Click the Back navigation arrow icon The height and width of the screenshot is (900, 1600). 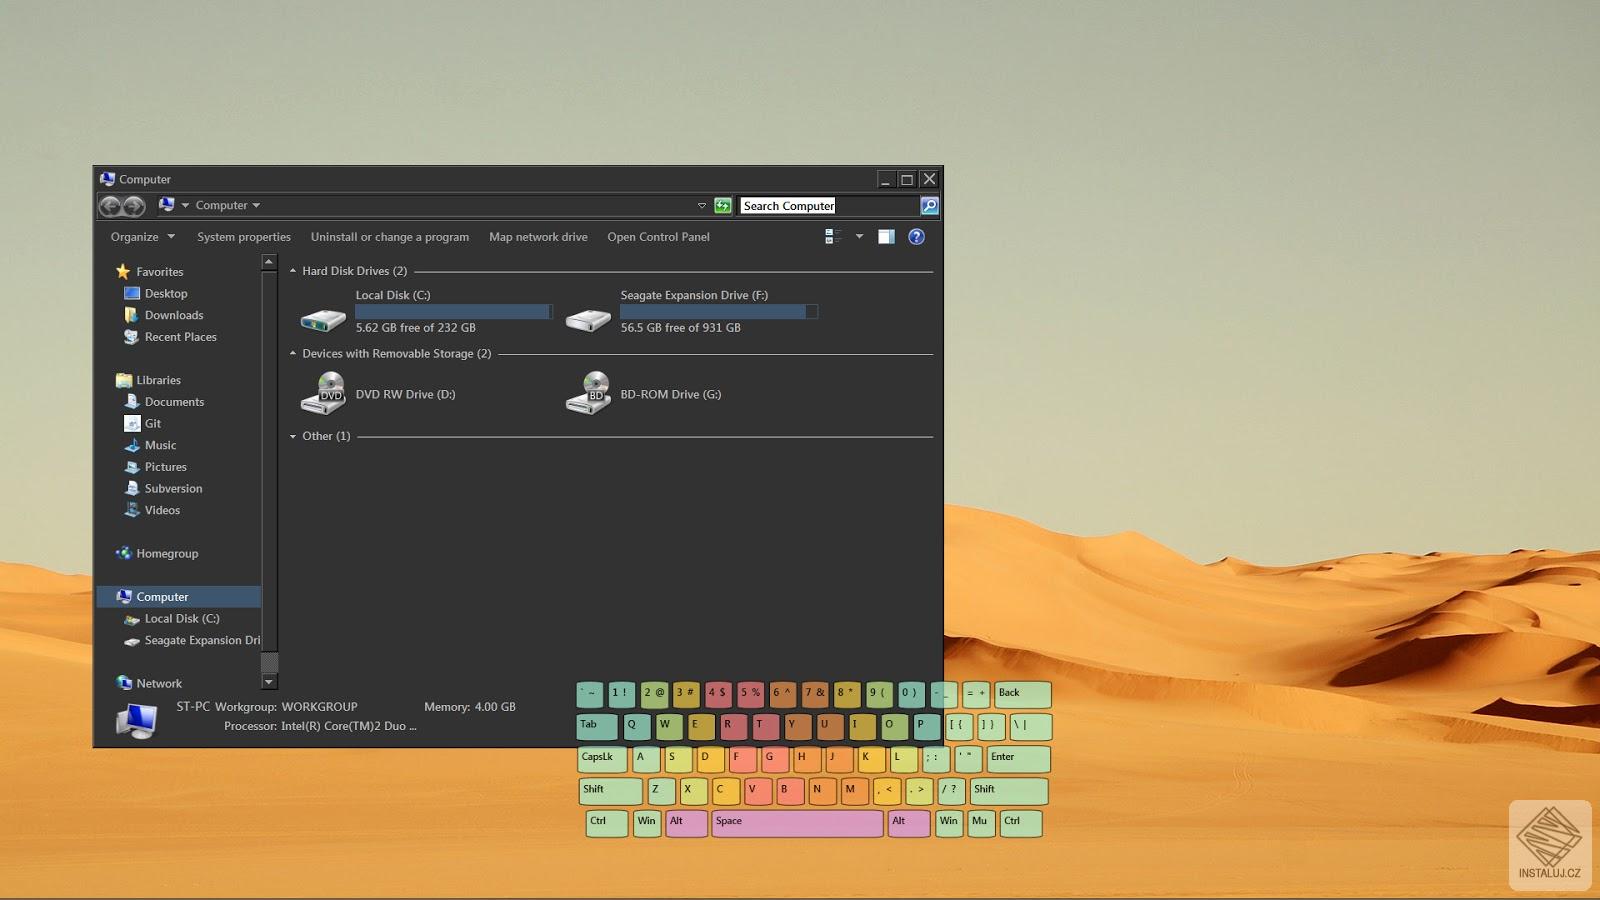[x=111, y=206]
